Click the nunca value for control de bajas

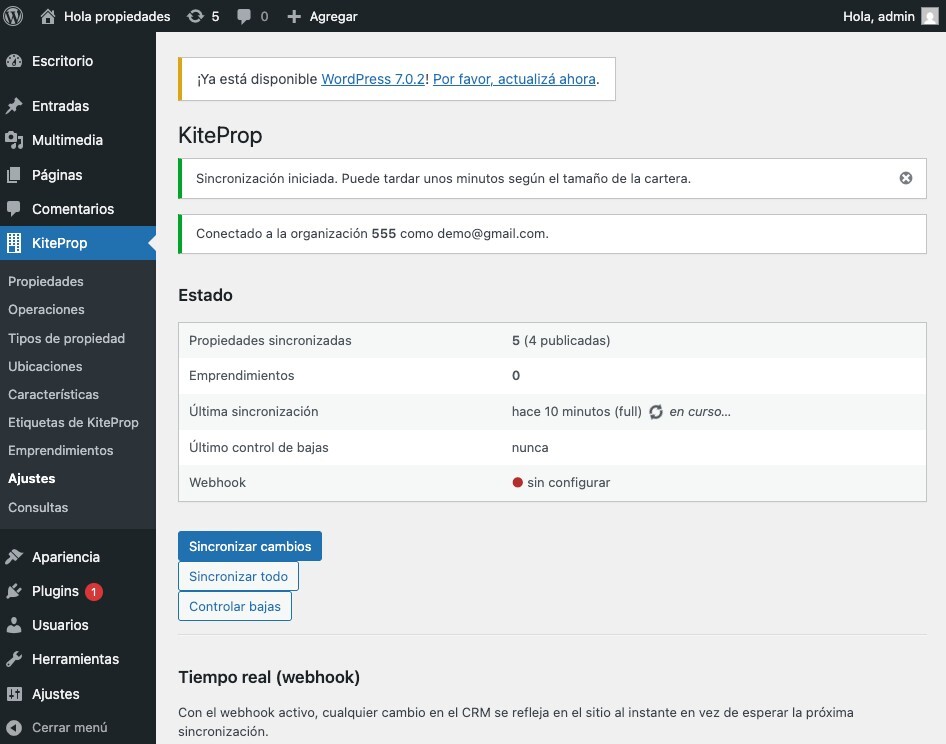point(530,448)
